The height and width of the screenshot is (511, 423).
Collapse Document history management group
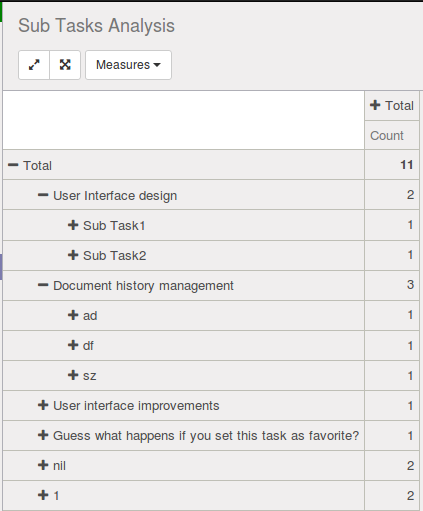pyautogui.click(x=43, y=285)
